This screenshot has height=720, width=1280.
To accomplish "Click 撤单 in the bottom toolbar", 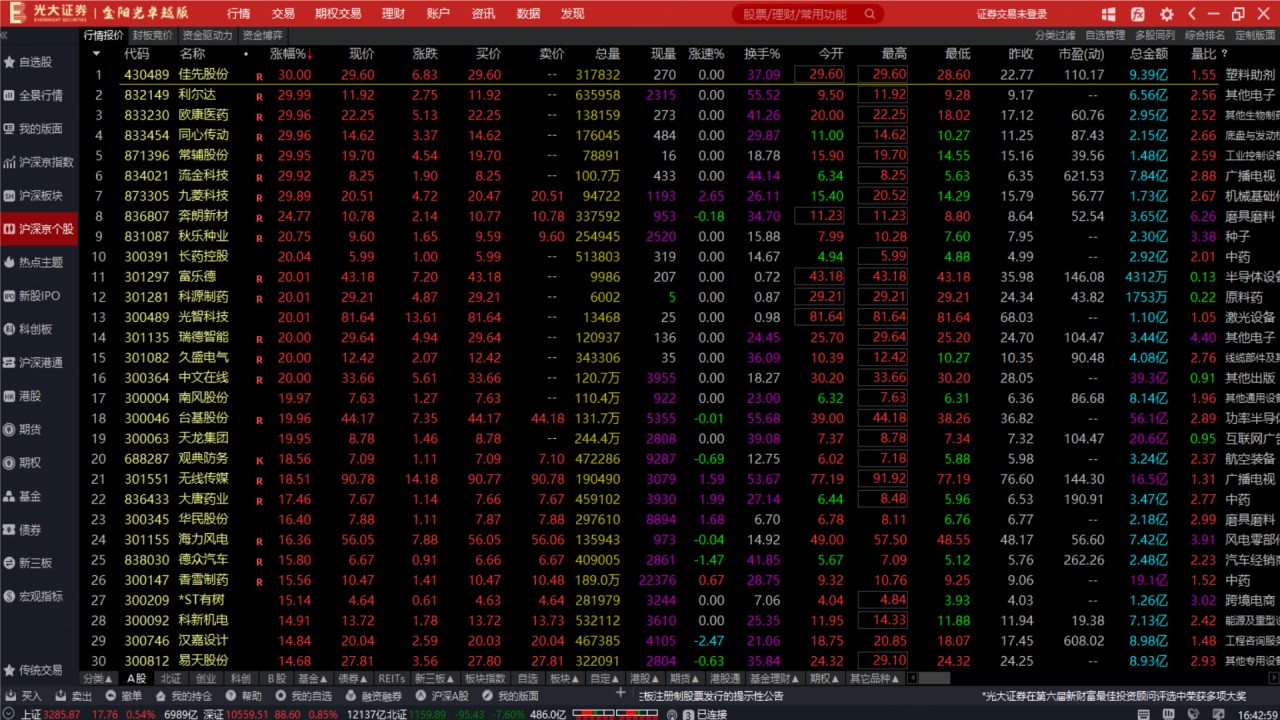I will (x=124, y=696).
